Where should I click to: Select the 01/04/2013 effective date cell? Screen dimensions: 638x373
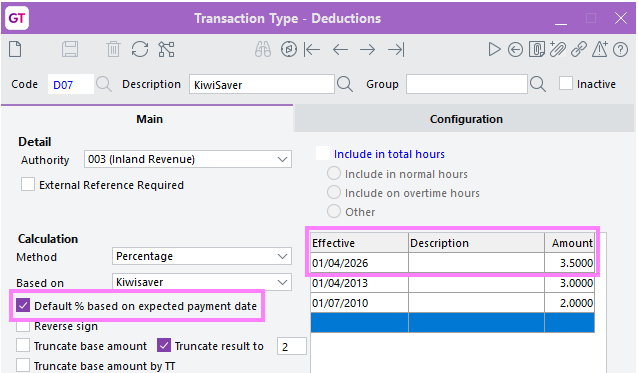[x=359, y=283]
